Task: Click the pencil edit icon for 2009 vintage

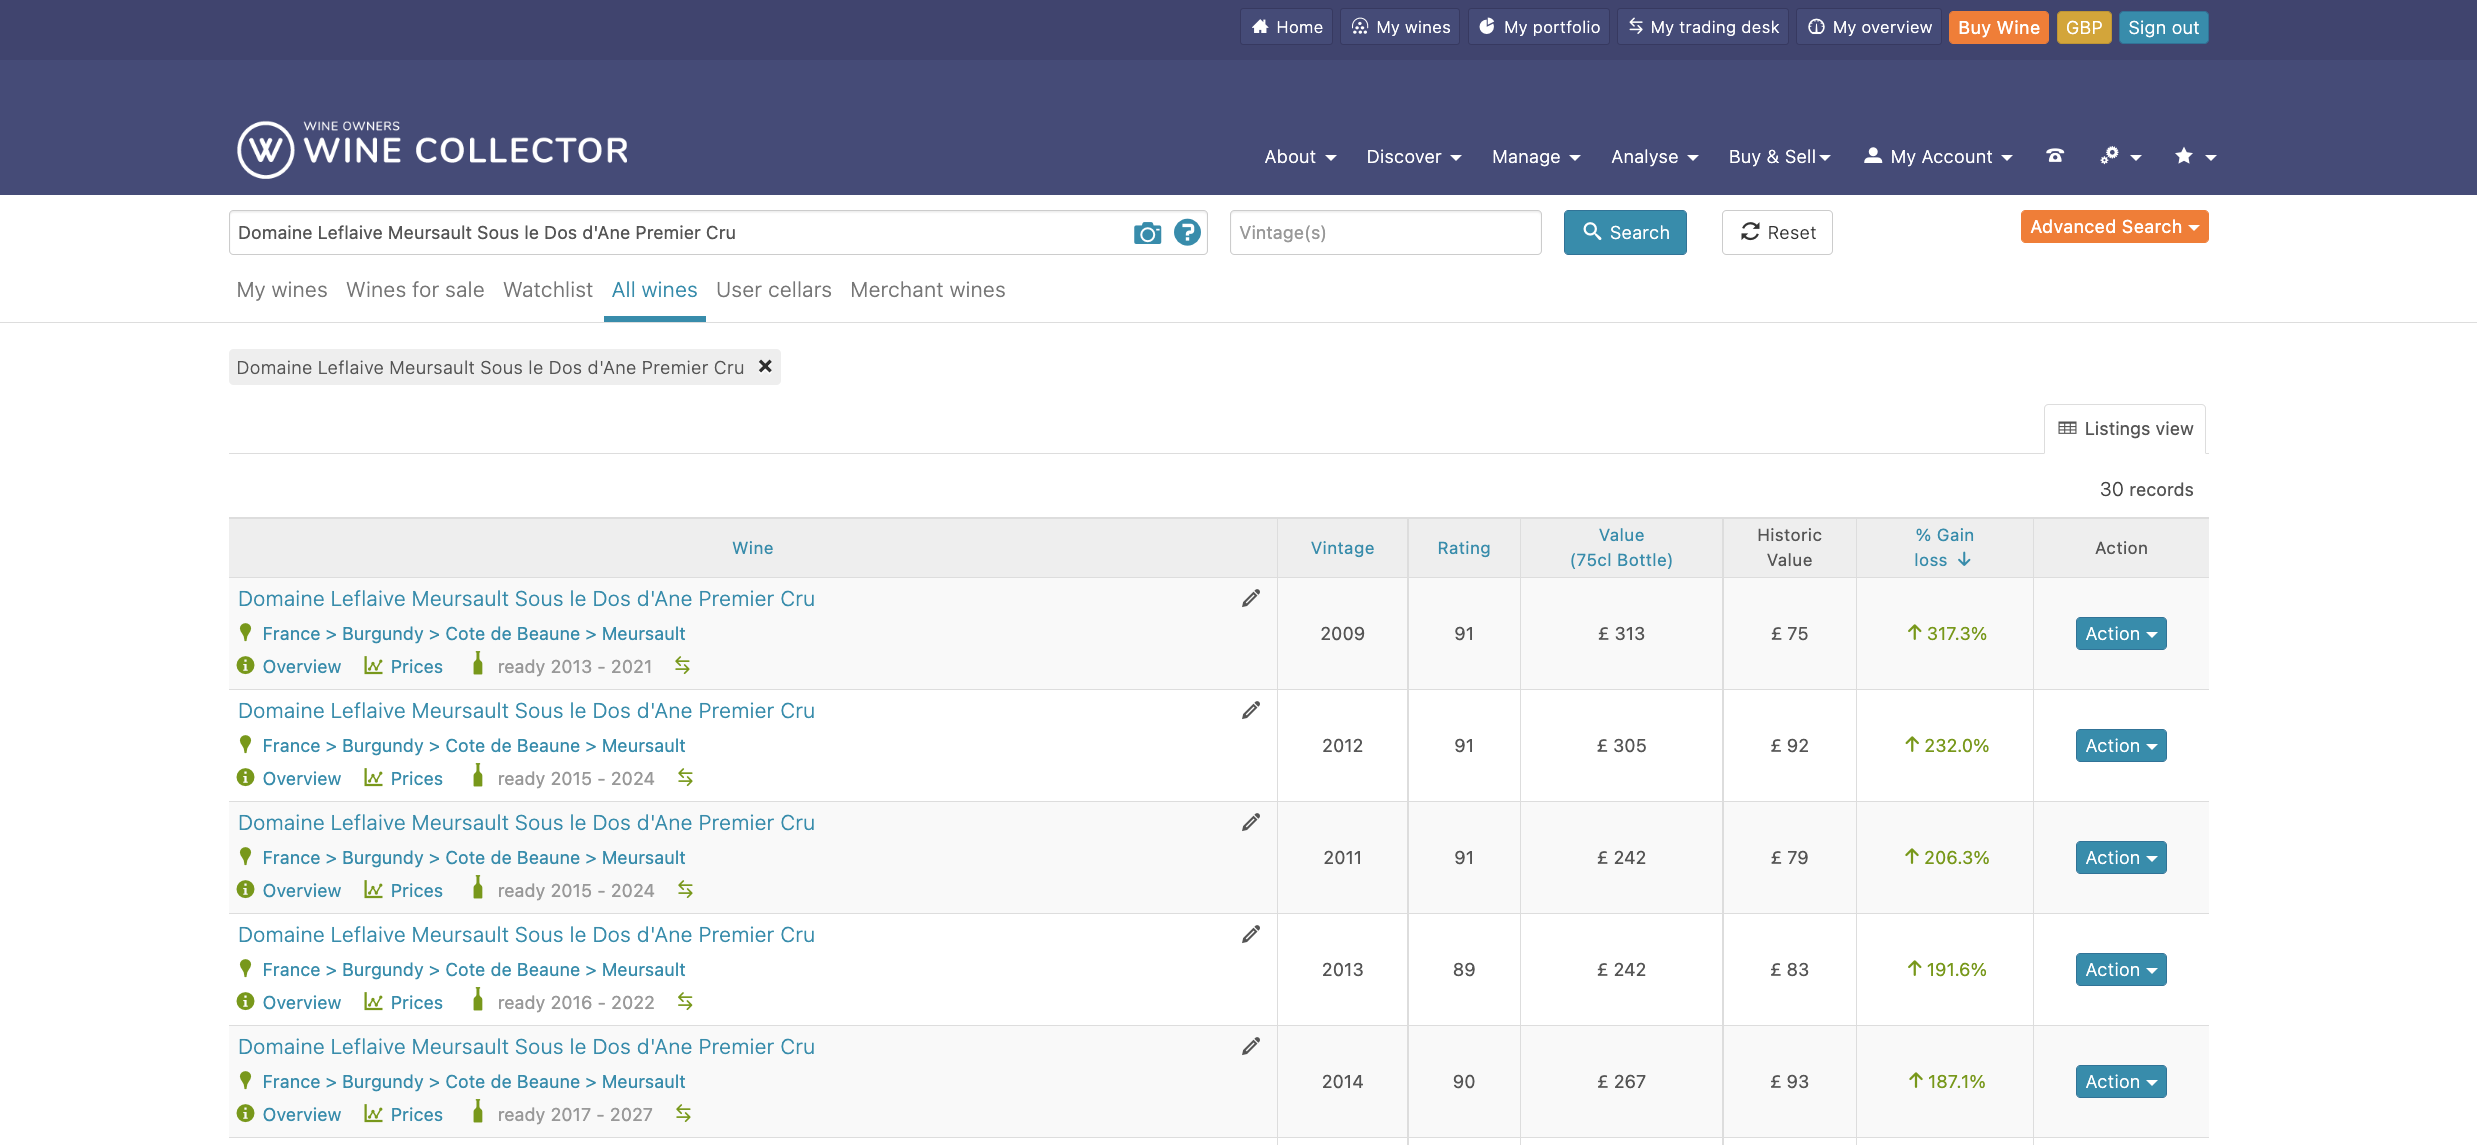Action: pos(1251,598)
